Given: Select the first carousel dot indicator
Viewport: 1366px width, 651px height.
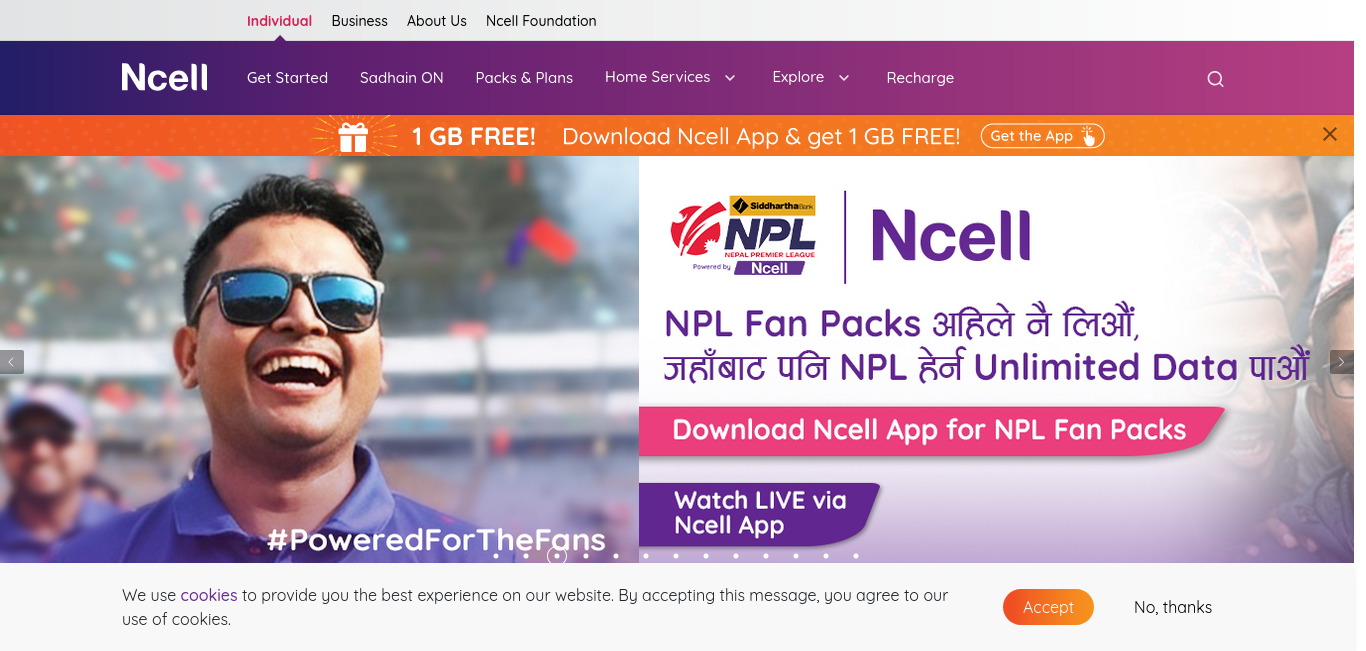Looking at the screenshot, I should coord(496,556).
